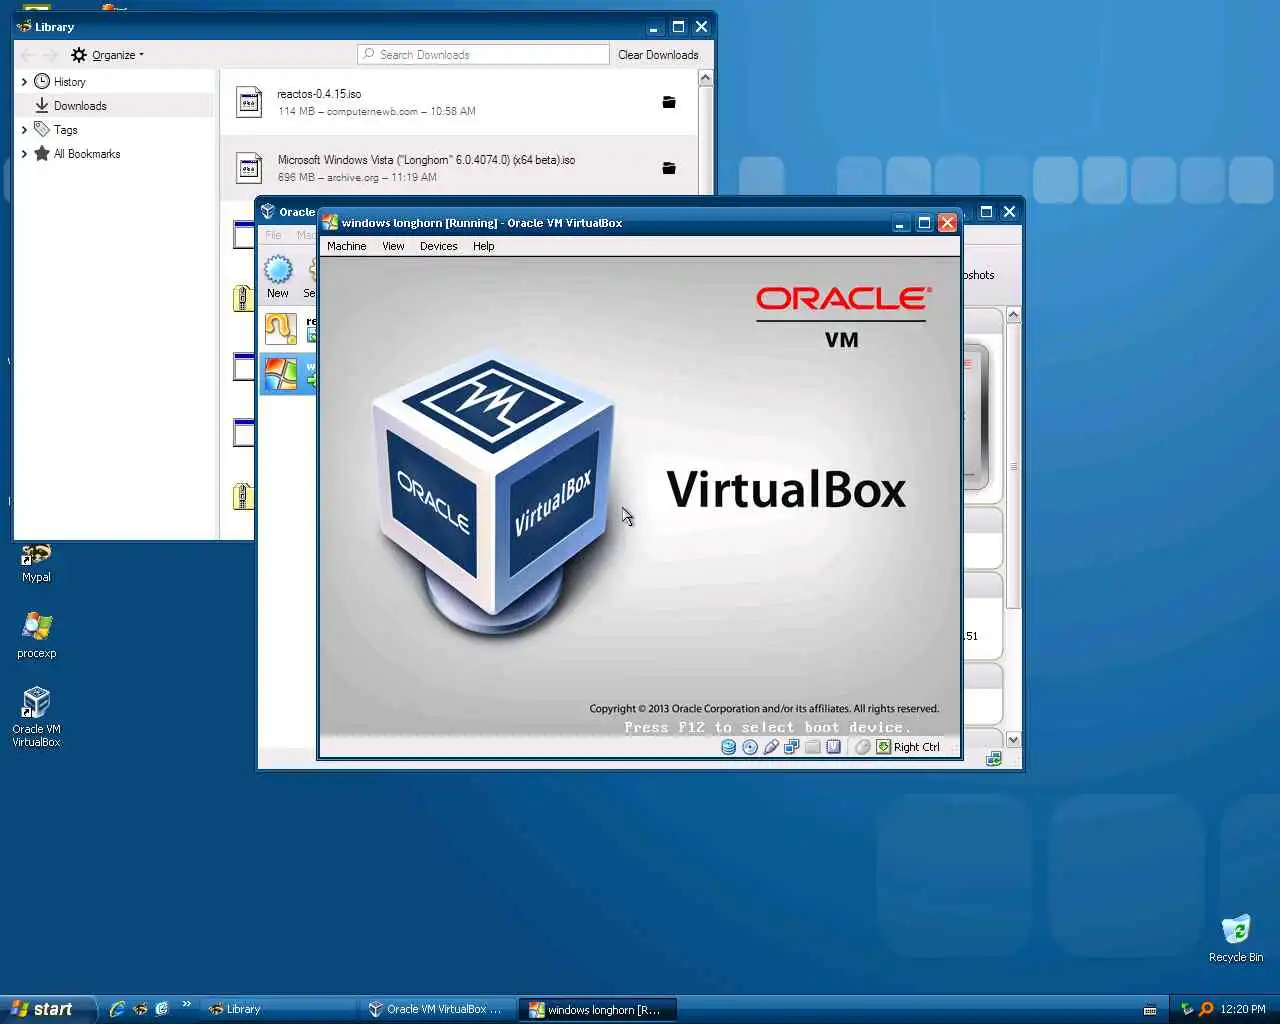Click the on-screen keyboard icon in the taskbar
Screen dimensions: 1280x1024
[1150, 1009]
